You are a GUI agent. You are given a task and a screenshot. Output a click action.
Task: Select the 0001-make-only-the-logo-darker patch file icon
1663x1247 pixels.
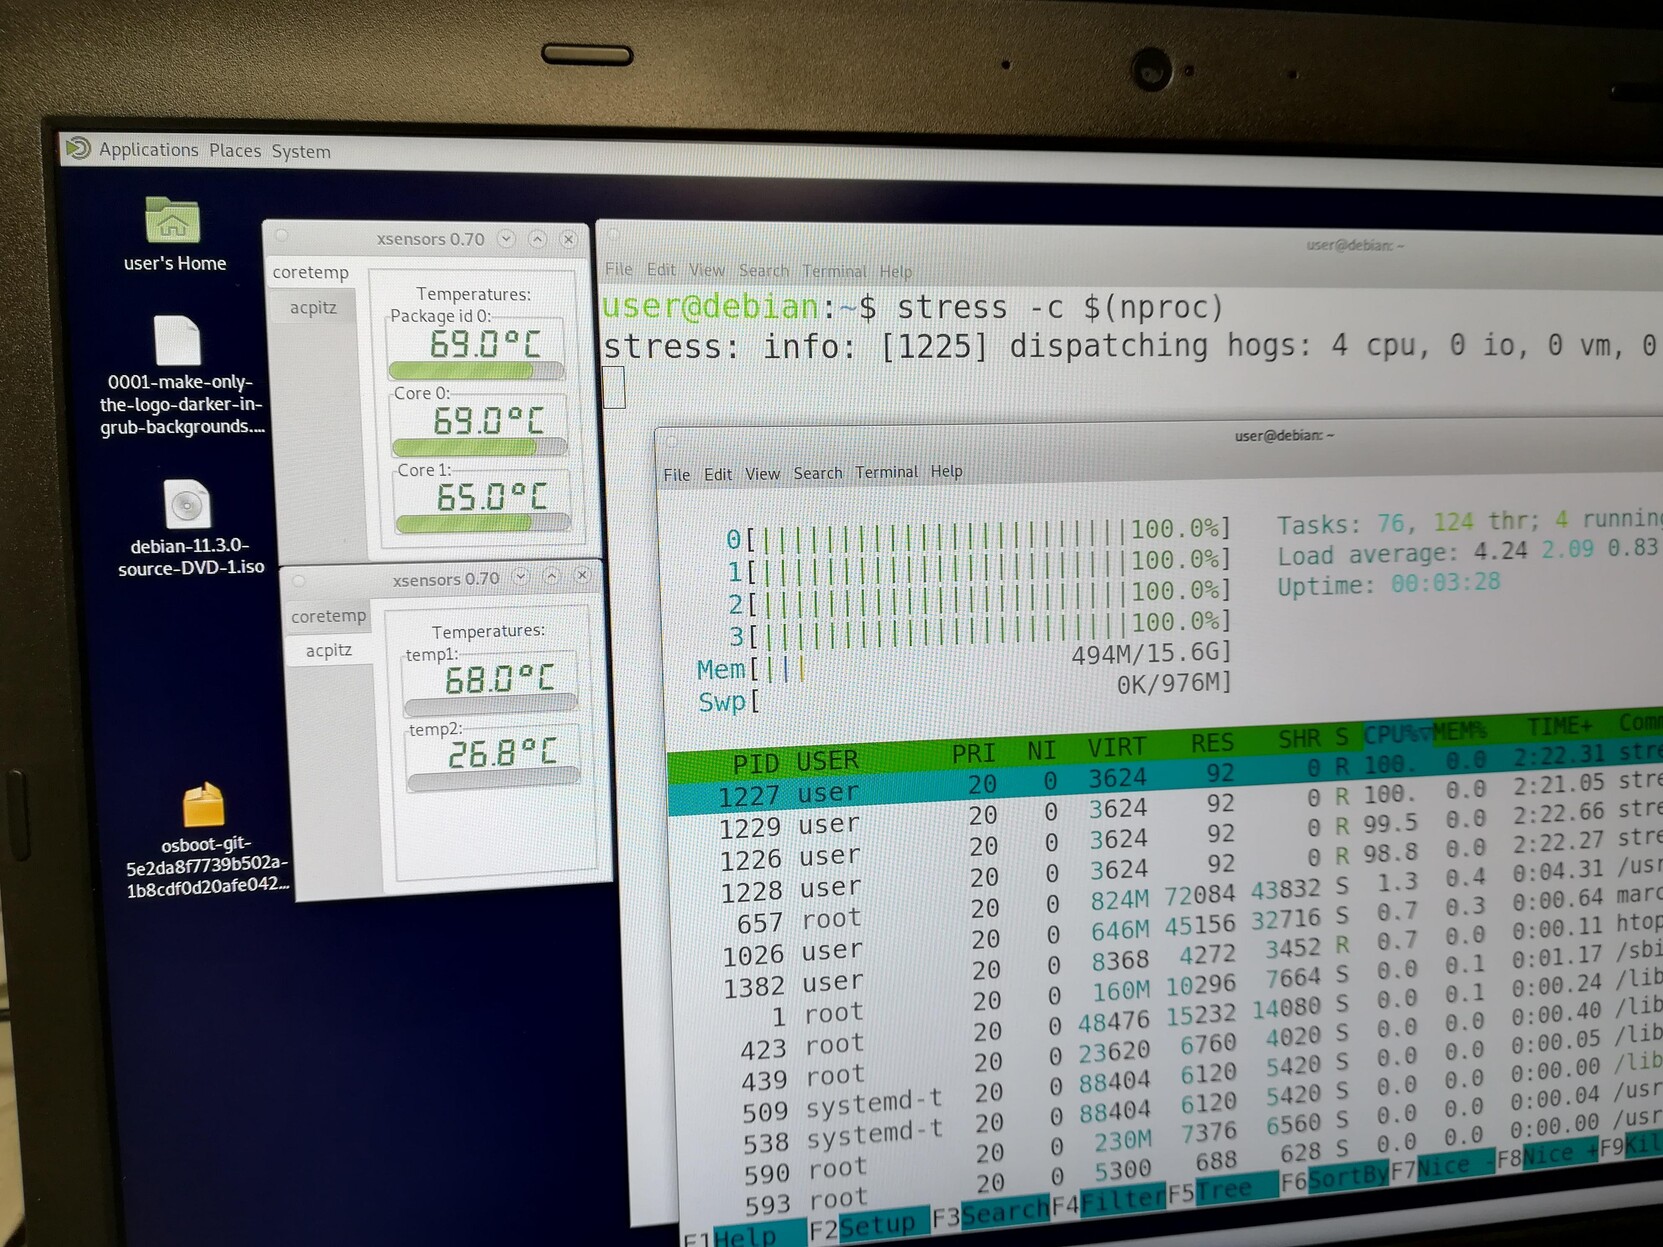coord(178,340)
